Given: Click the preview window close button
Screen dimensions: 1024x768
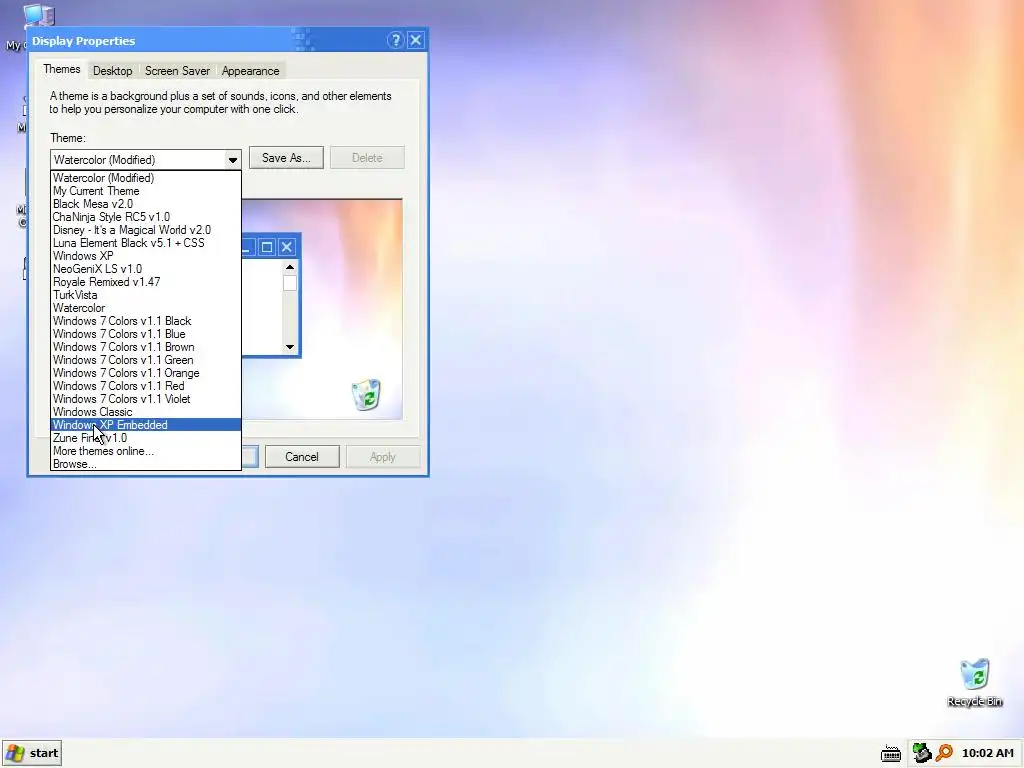Looking at the screenshot, I should click(x=287, y=247).
